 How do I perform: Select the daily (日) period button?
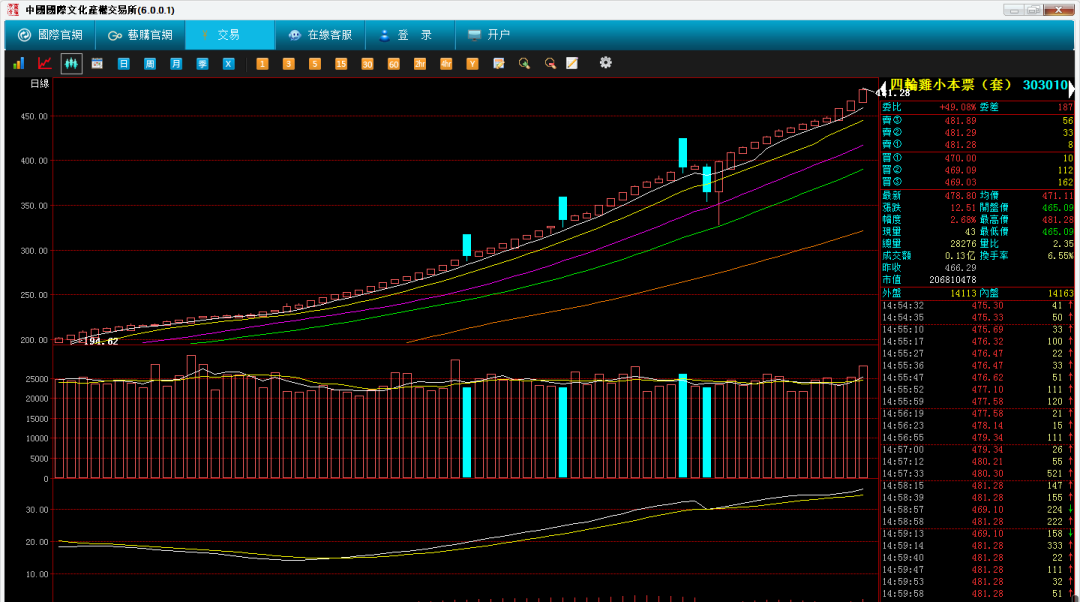pyautogui.click(x=123, y=63)
